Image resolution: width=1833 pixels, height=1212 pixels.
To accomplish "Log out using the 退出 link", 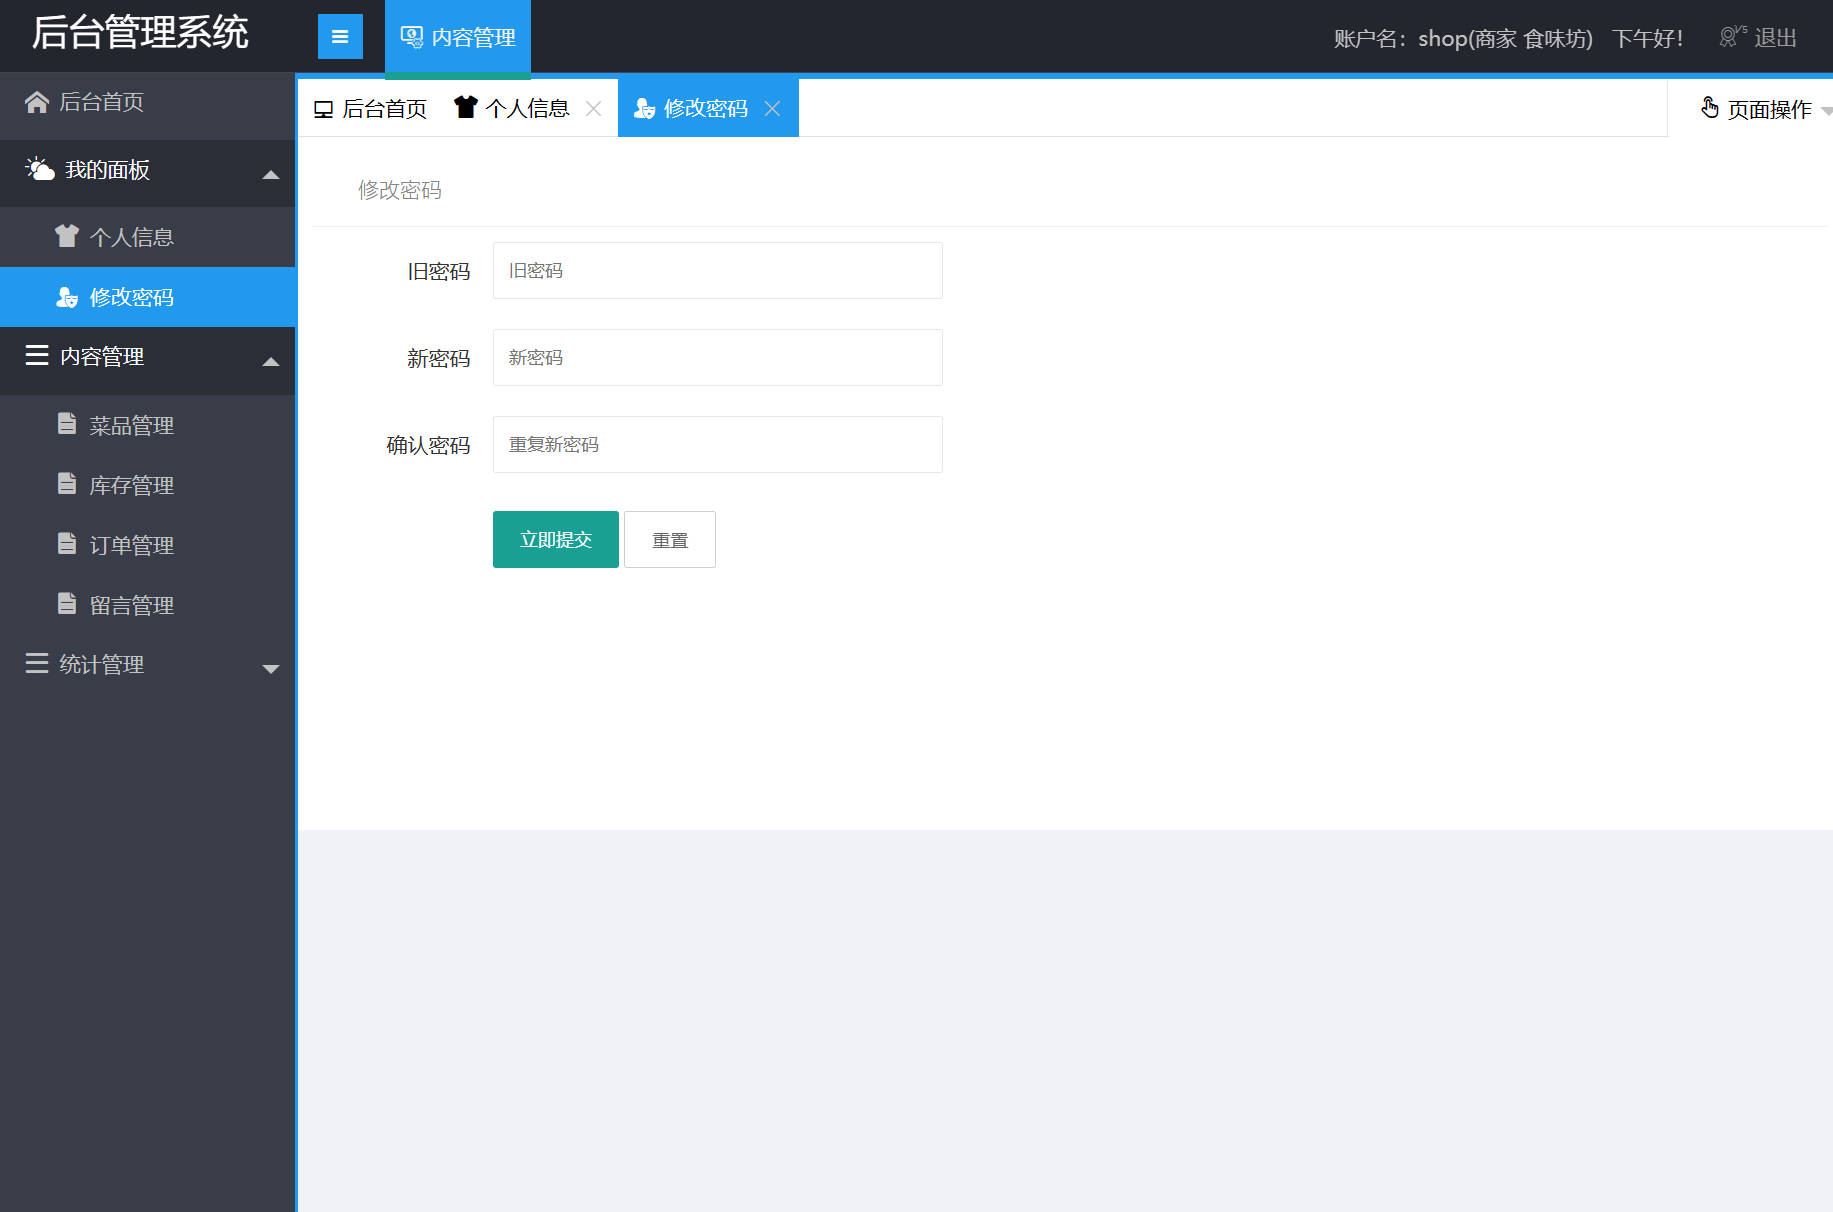I will 1775,38.
